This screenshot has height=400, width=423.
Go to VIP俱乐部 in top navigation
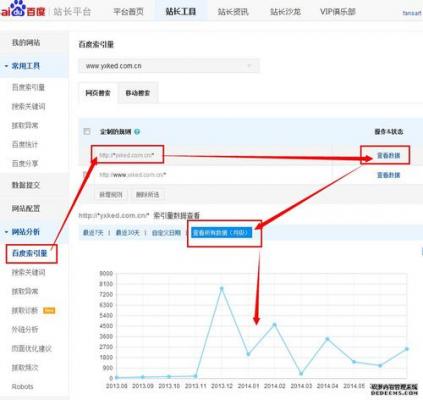pos(338,12)
